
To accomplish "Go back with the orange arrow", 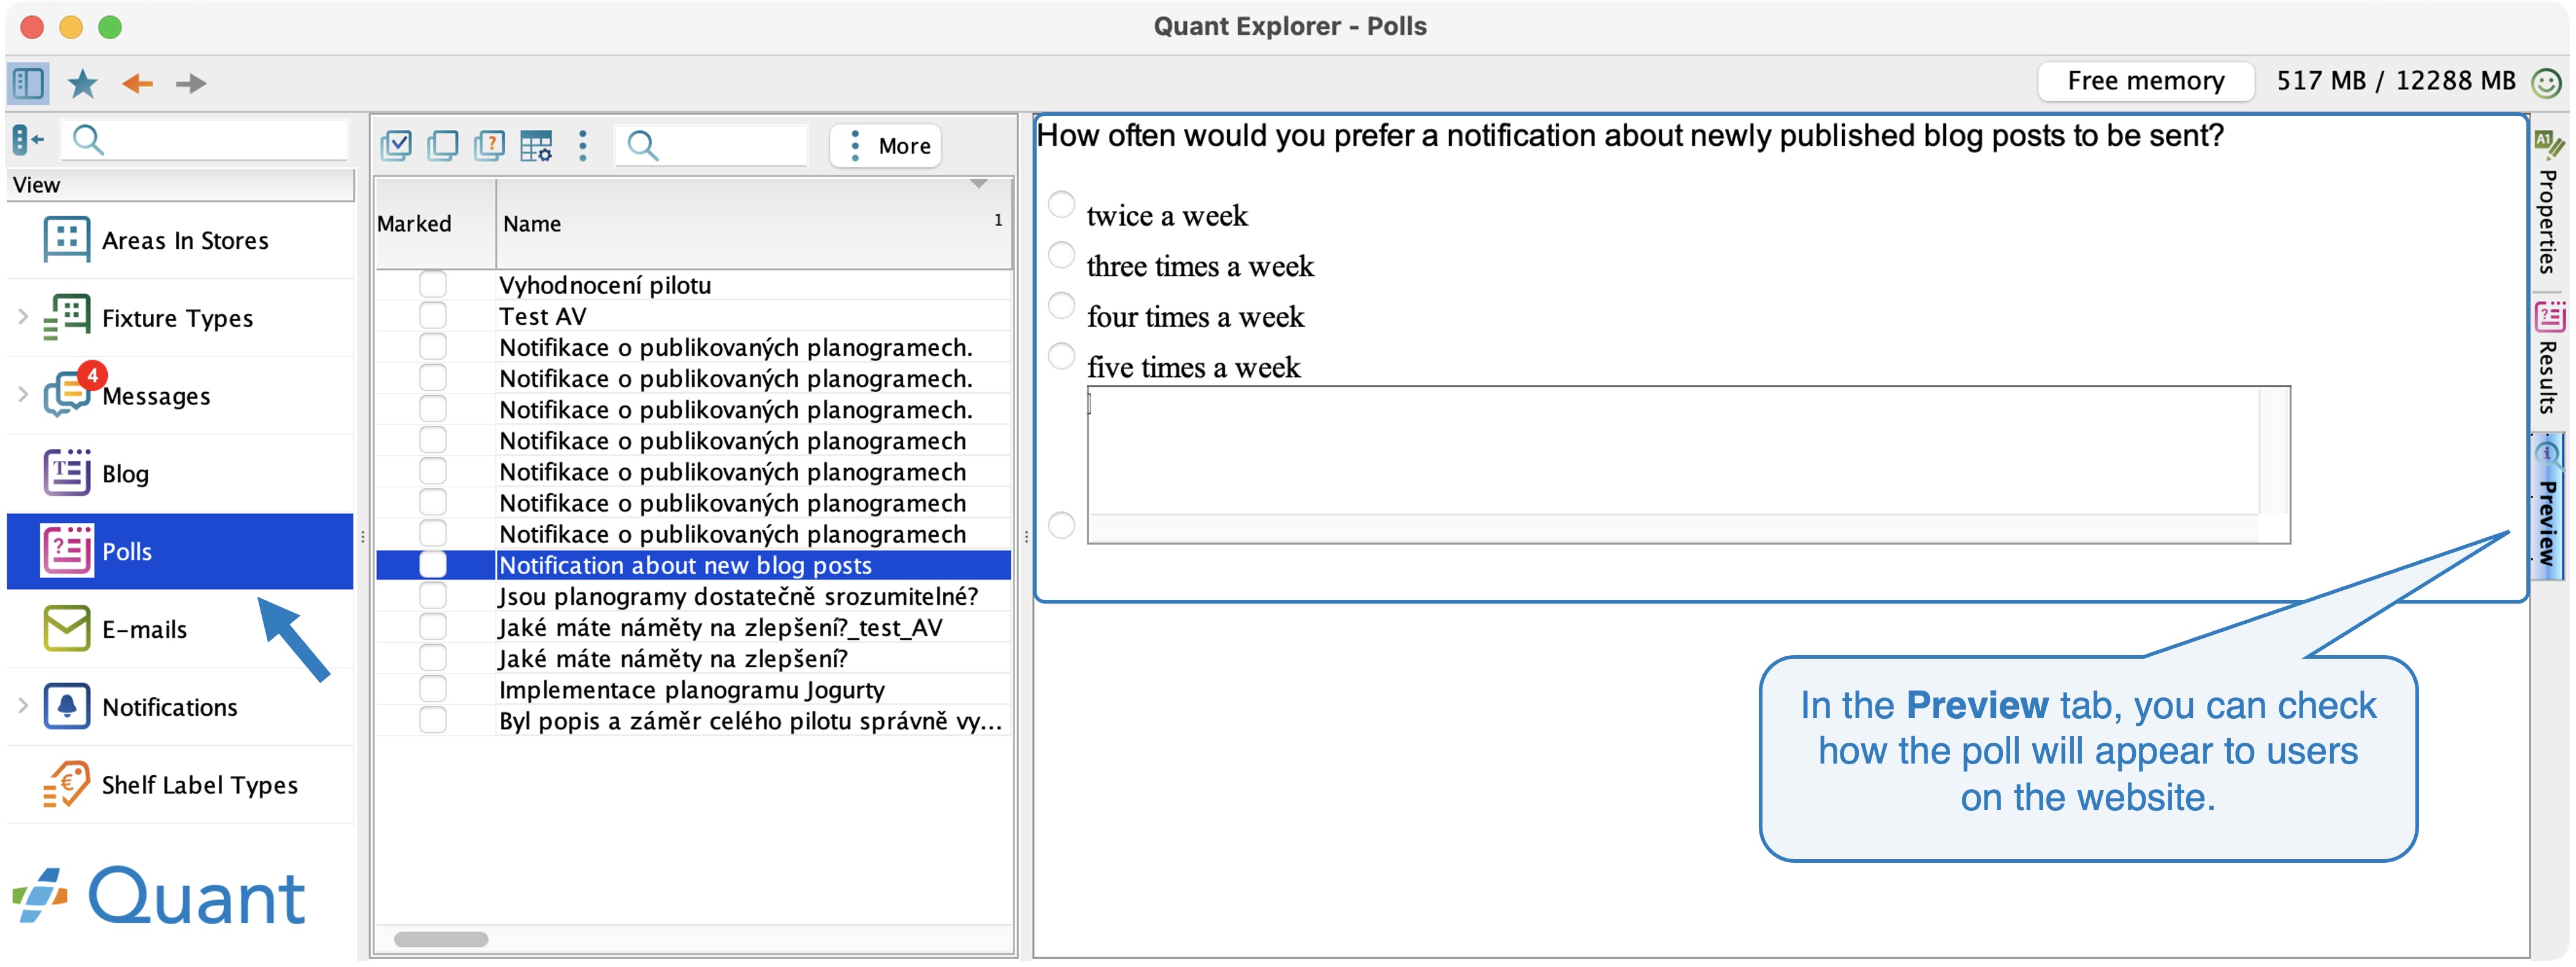I will click(137, 83).
